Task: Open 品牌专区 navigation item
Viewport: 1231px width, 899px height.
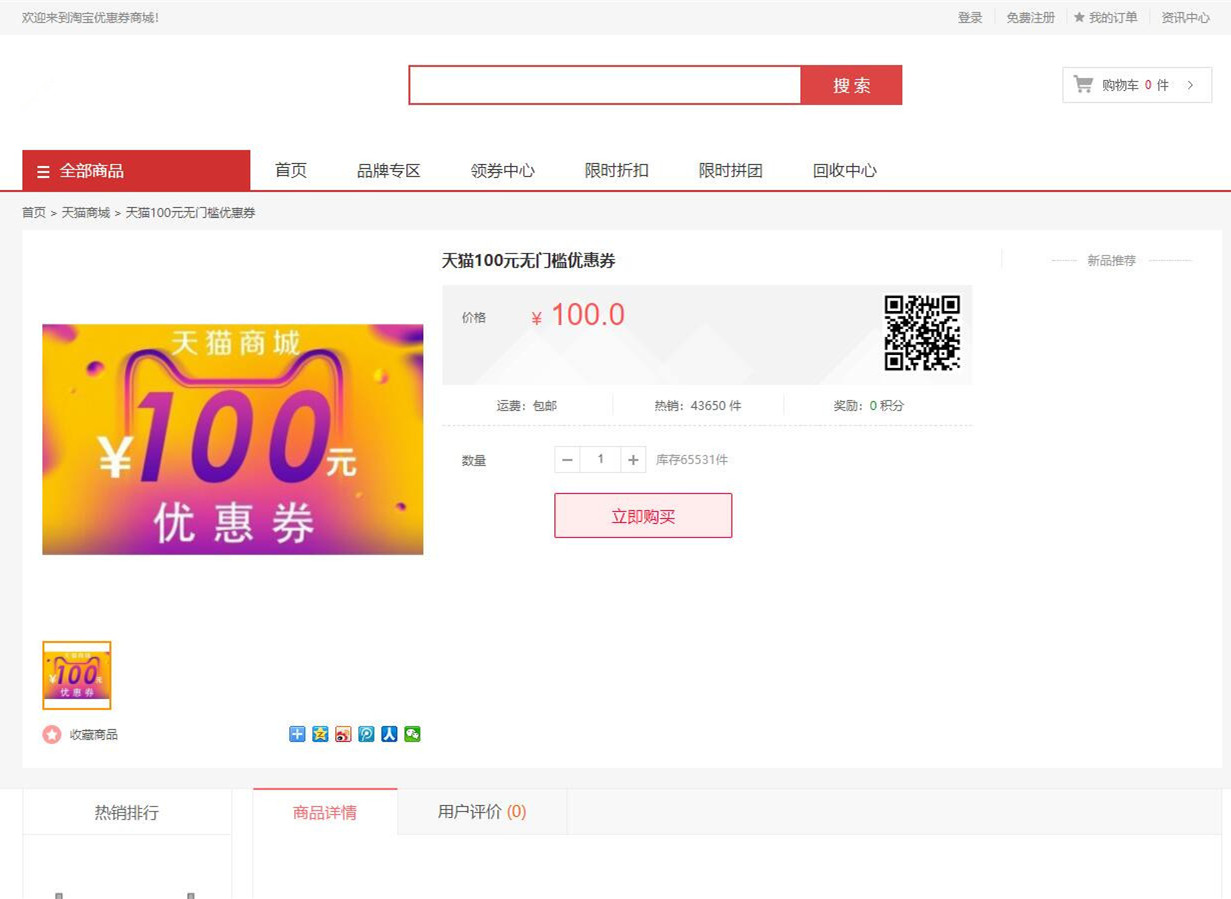Action: coord(389,170)
